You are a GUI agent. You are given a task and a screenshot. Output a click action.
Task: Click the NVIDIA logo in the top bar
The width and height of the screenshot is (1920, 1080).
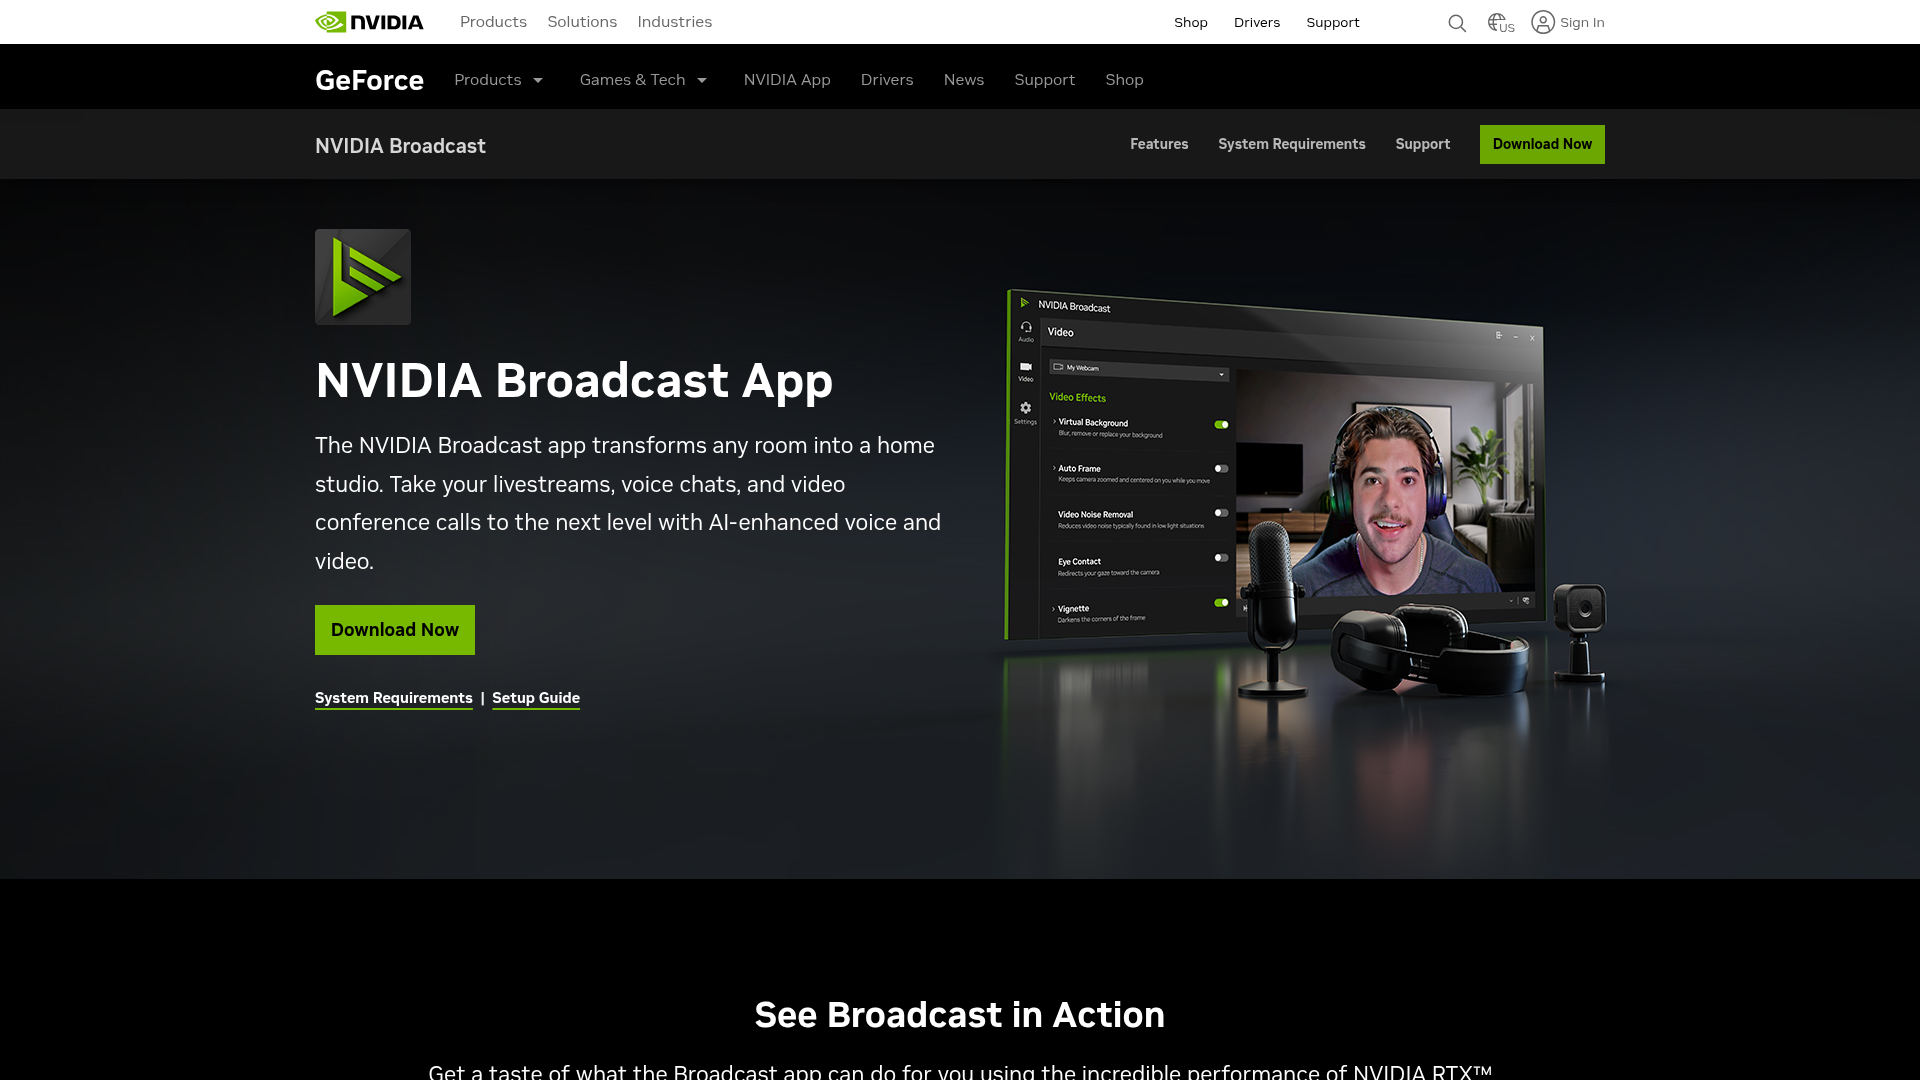(x=369, y=21)
